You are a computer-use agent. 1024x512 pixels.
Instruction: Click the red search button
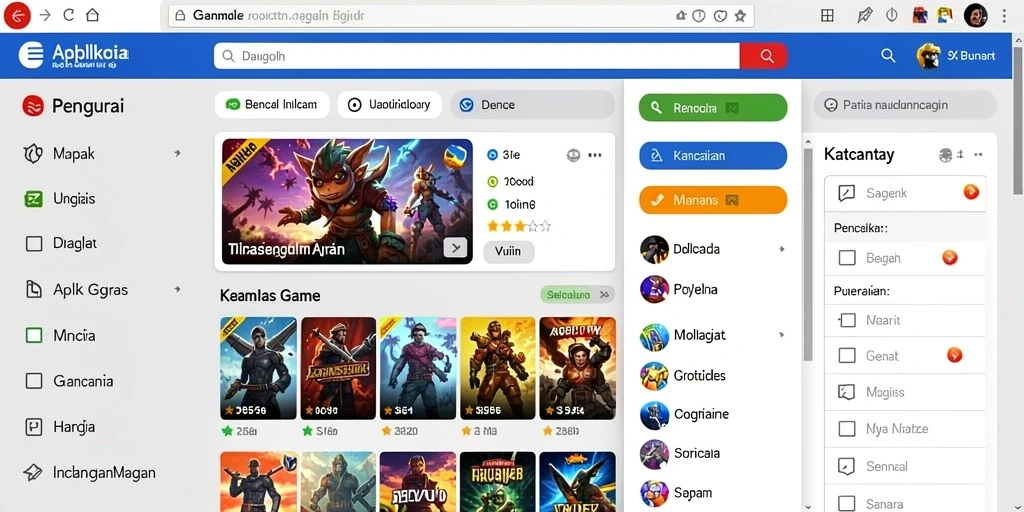(763, 56)
